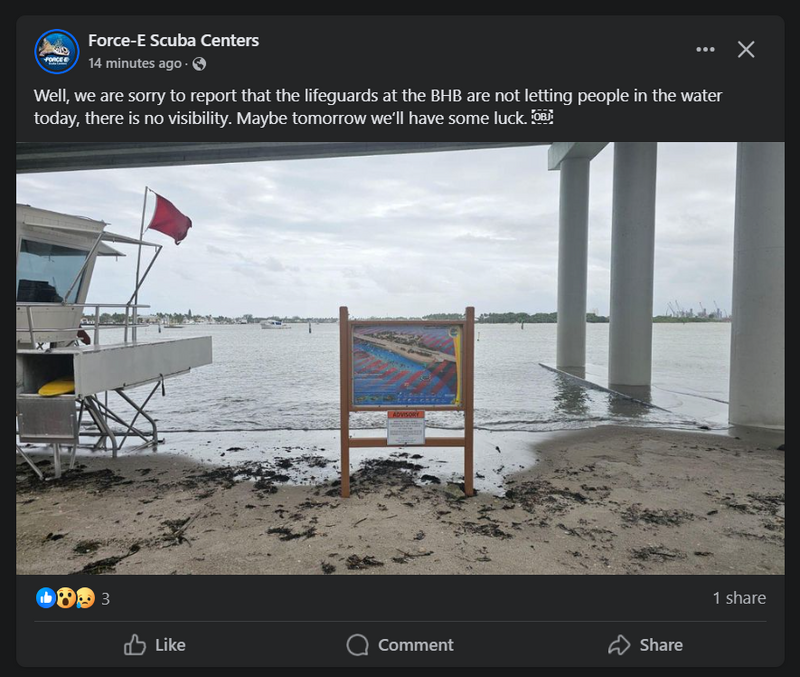Viewport: 800px width, 677px height.
Task: Show who reacted via the count 3
Action: click(x=106, y=599)
